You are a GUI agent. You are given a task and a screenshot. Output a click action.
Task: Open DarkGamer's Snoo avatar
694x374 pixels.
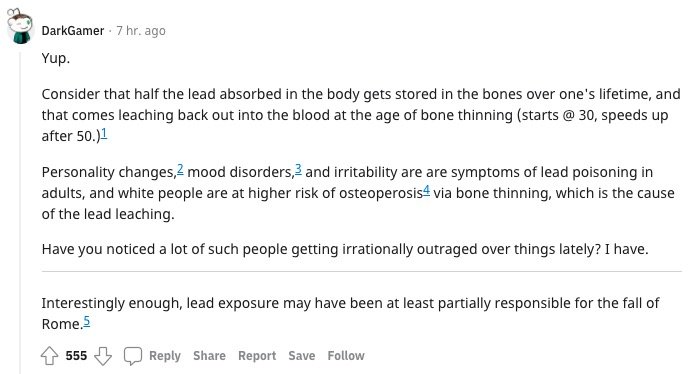(20, 27)
